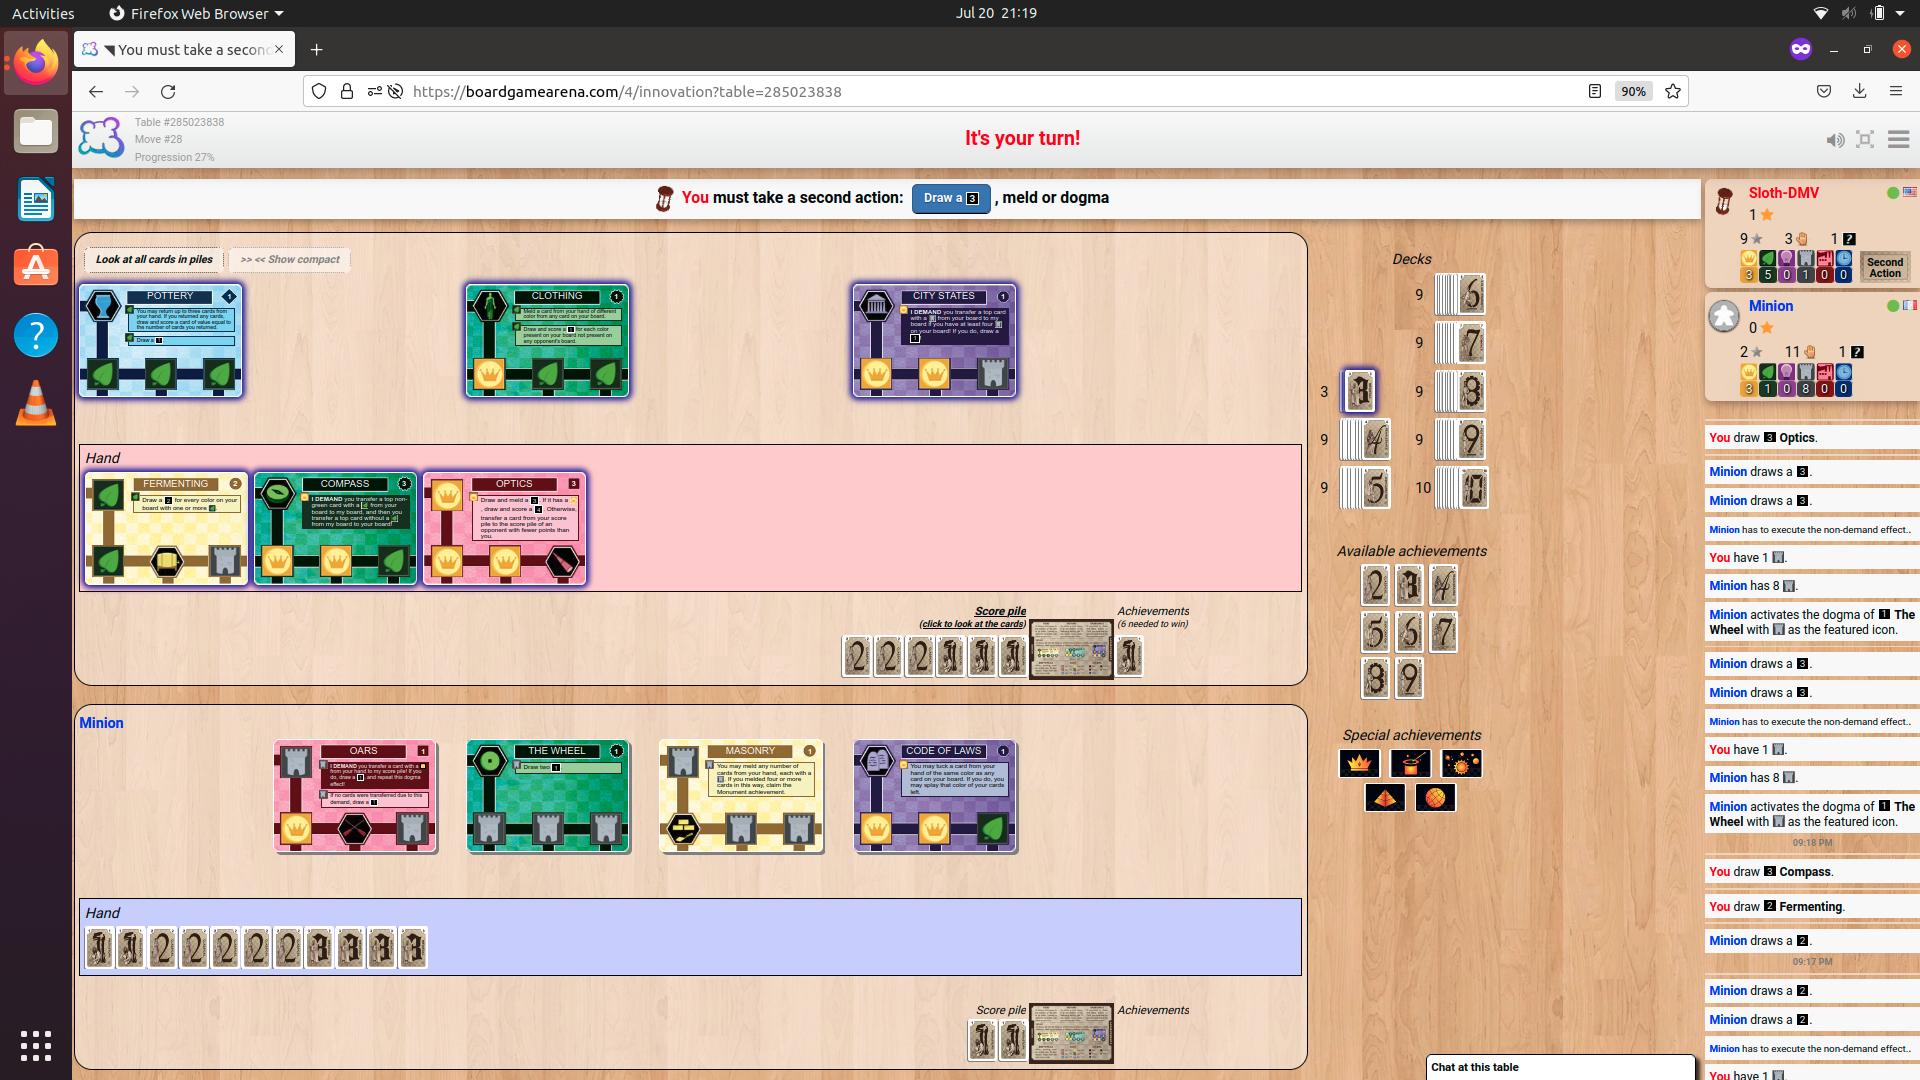
Task: Open the BGA hamburger menu
Action: click(1898, 140)
